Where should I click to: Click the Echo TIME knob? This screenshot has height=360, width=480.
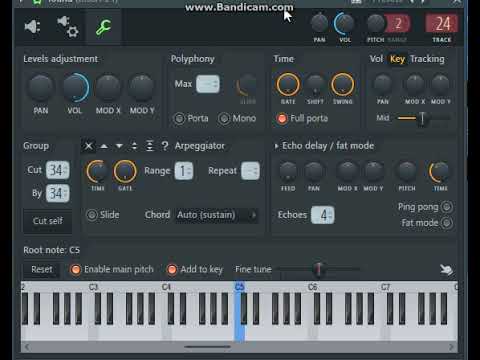440,171
